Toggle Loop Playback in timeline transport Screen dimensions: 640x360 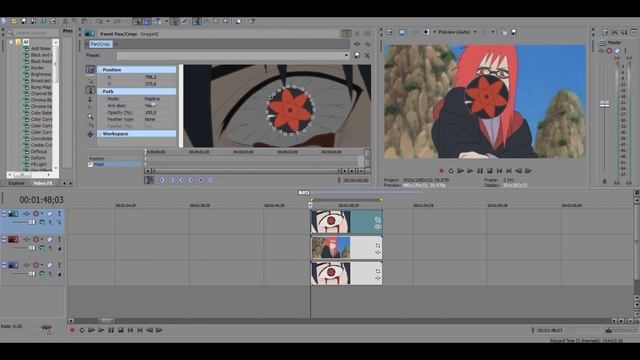click(82, 330)
